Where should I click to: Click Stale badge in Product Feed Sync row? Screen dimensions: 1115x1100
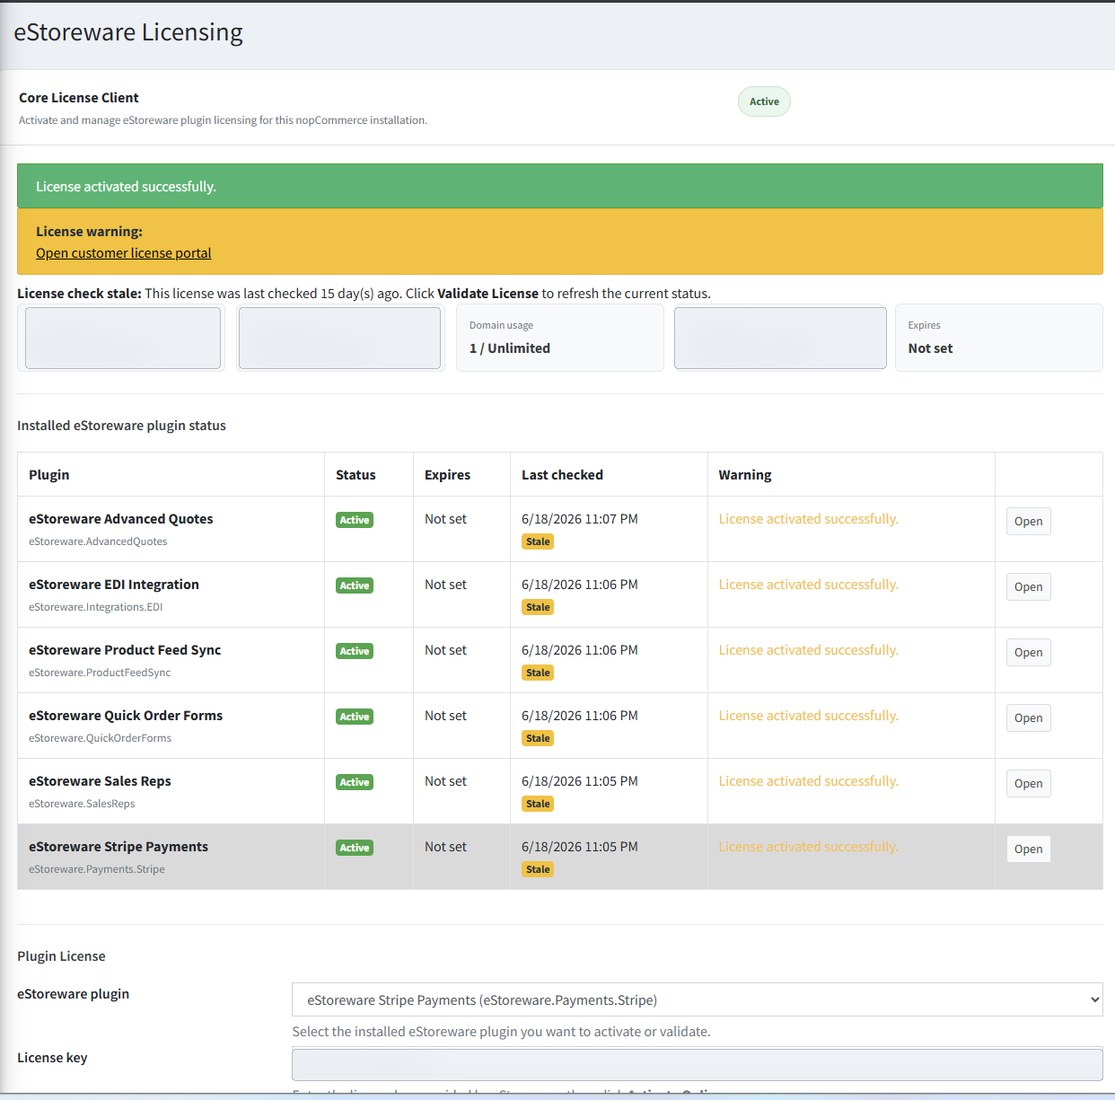(x=538, y=673)
